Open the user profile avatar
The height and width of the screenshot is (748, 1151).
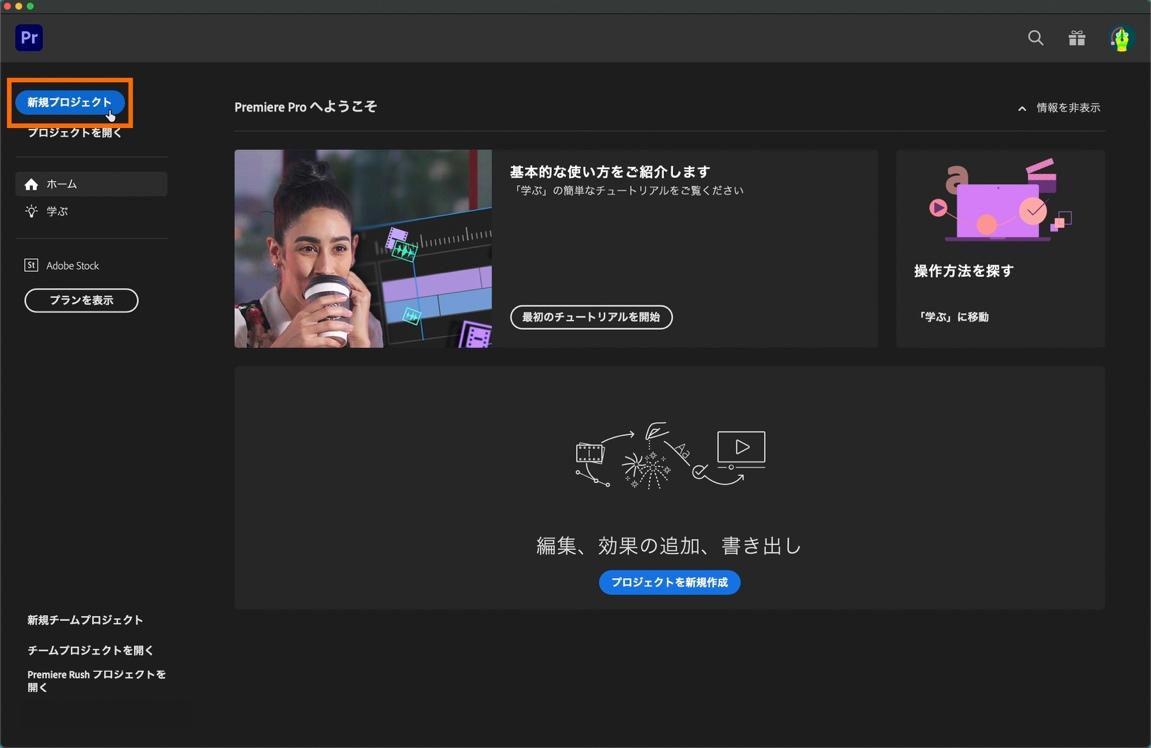coord(1120,38)
